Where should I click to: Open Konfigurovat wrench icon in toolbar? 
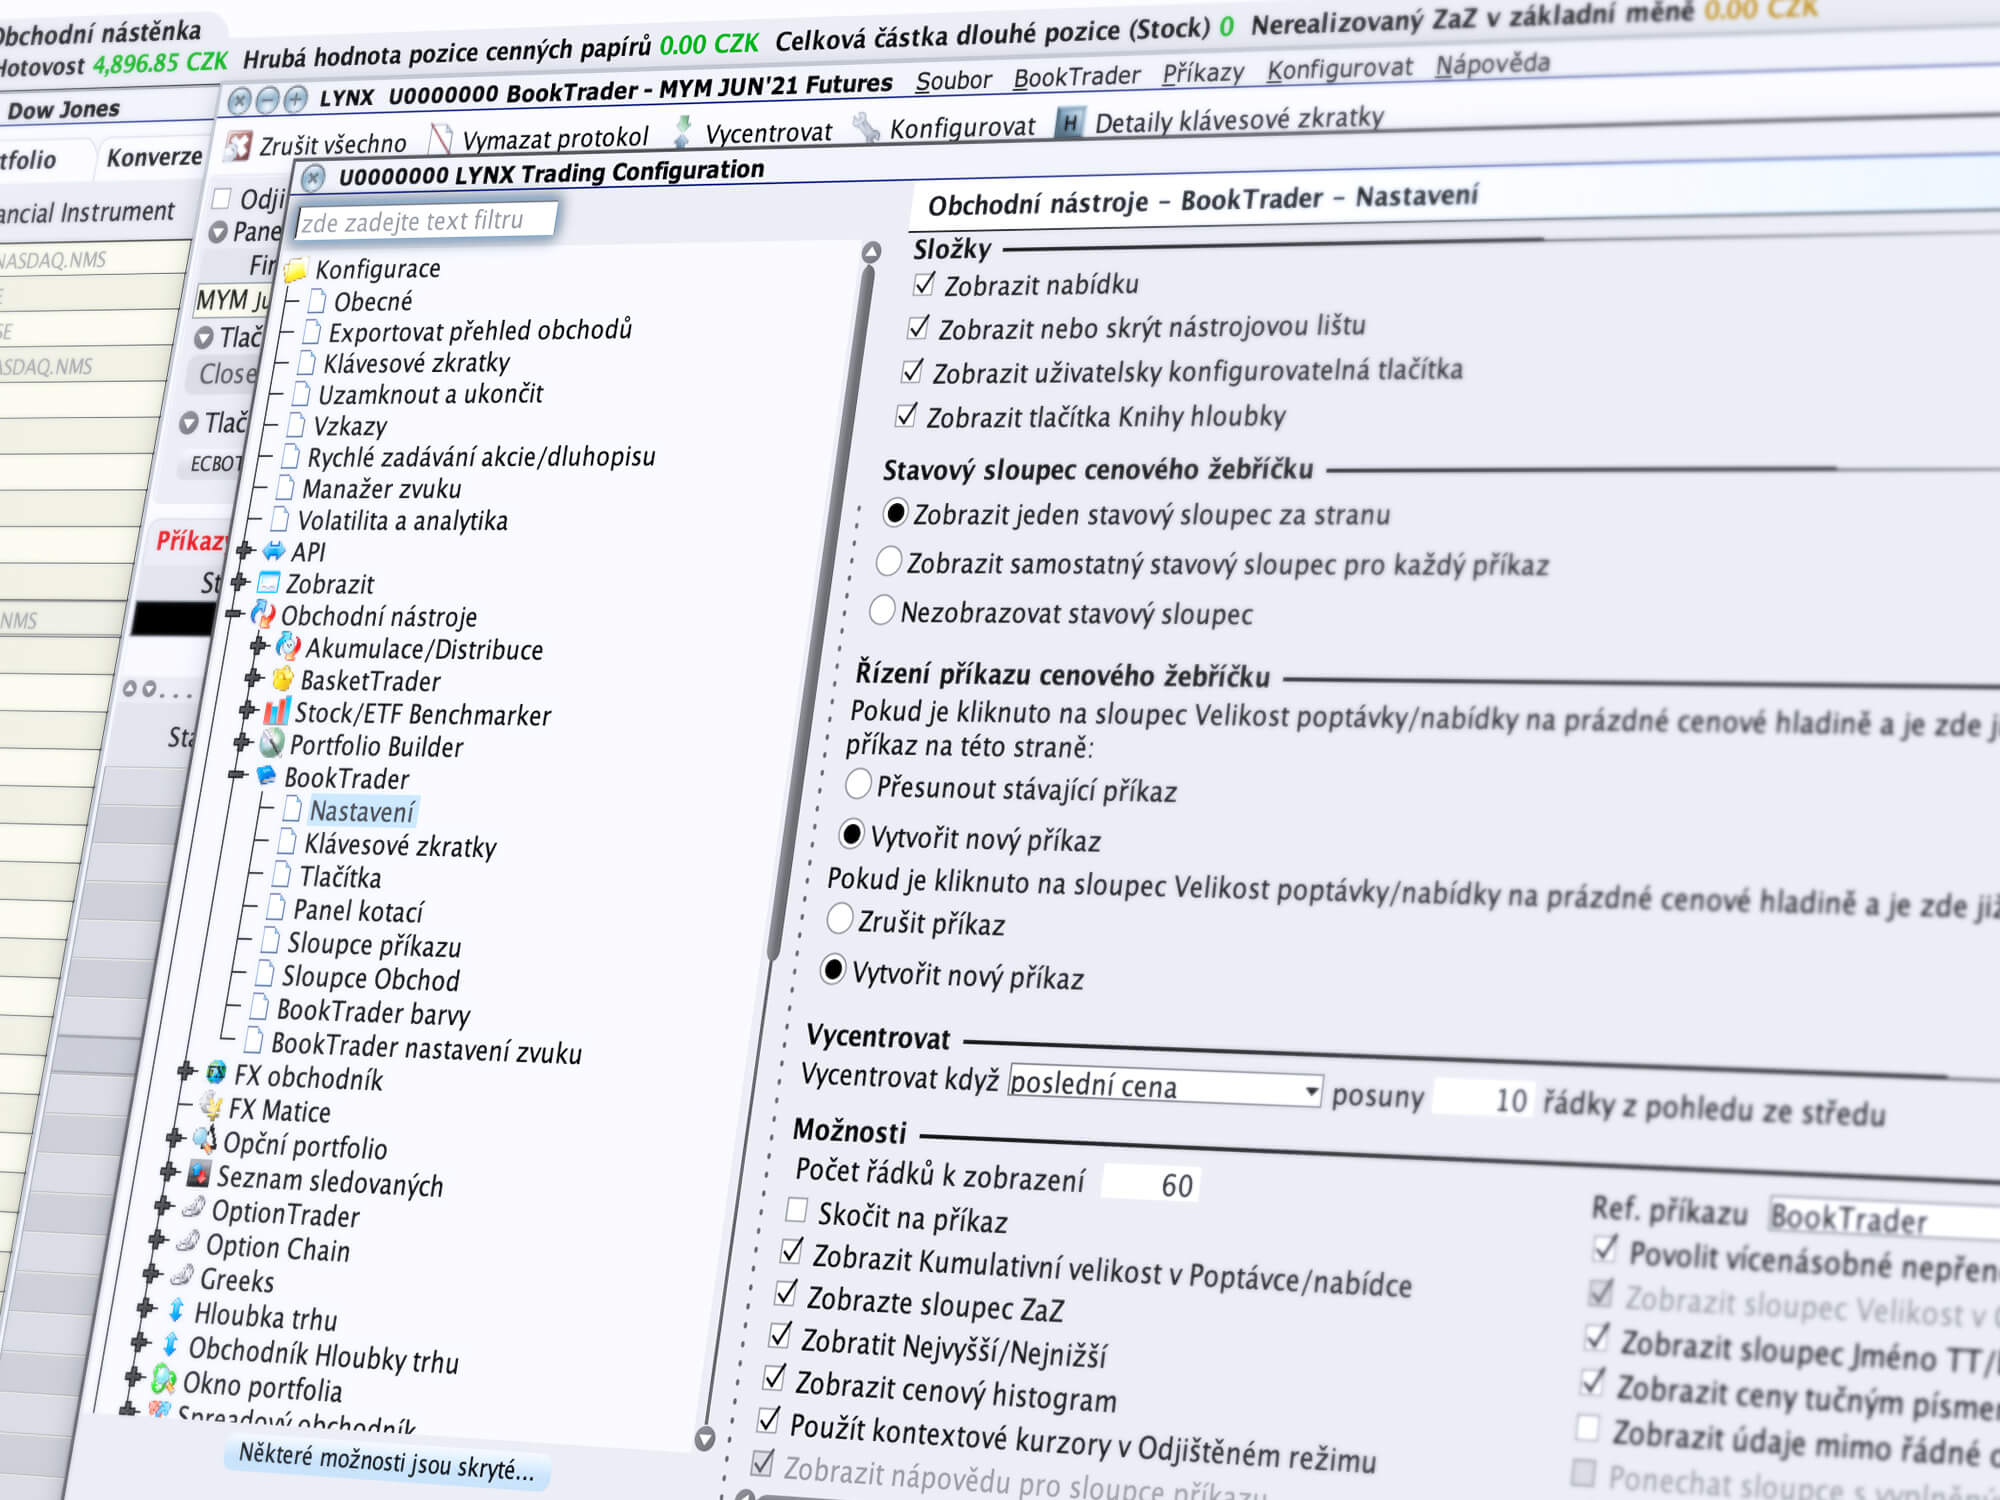click(x=866, y=128)
